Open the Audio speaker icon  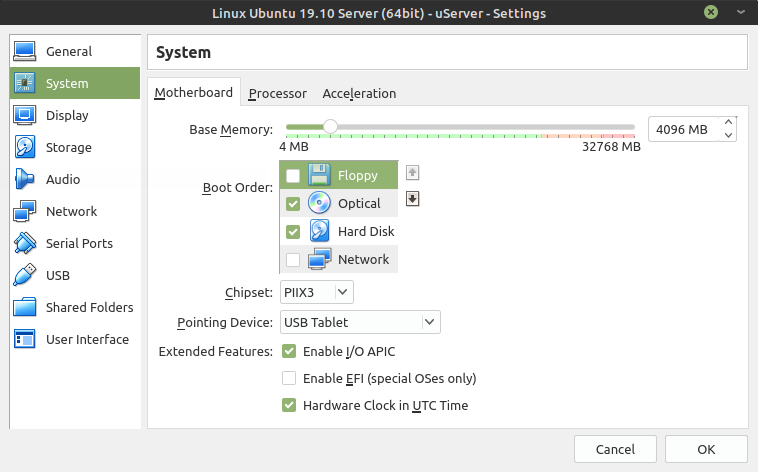click(25, 179)
